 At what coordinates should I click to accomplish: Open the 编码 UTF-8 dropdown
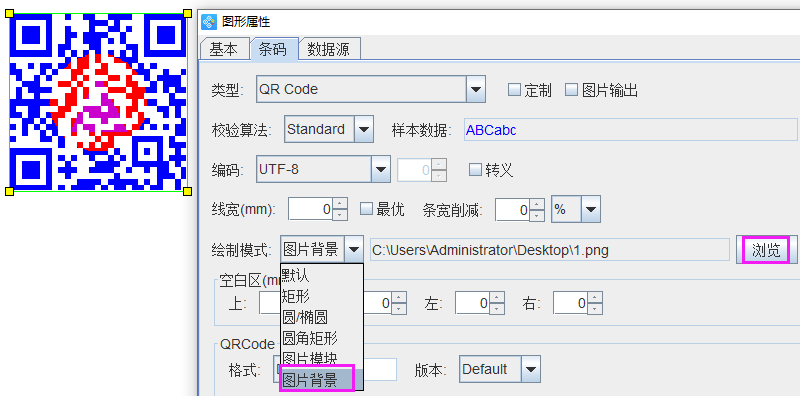[381, 169]
